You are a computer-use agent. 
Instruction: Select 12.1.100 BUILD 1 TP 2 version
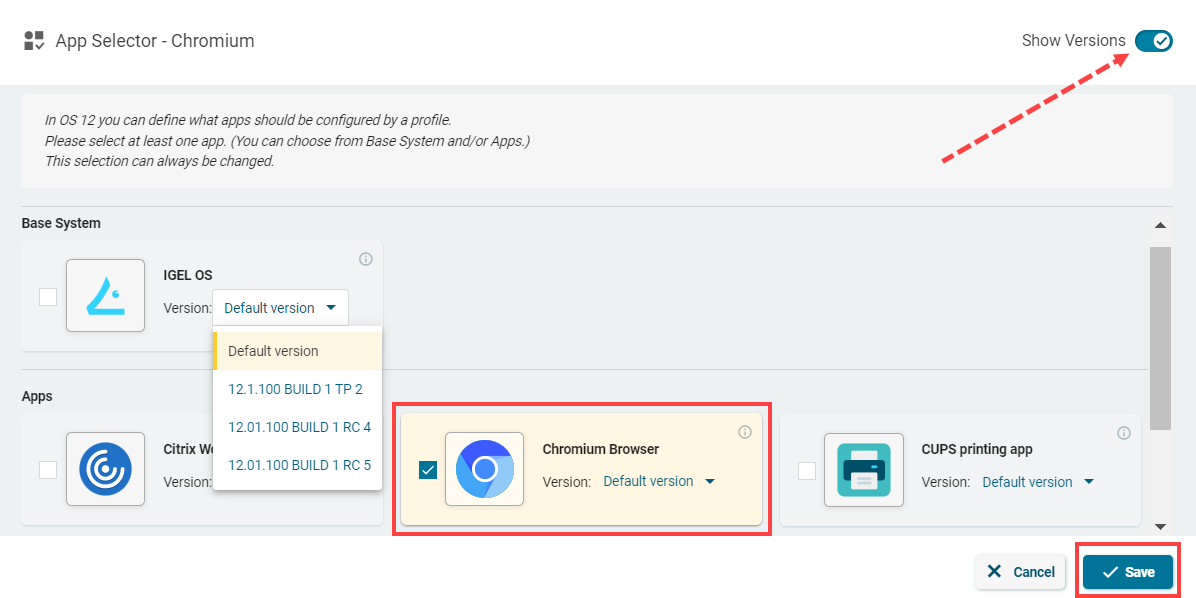point(295,389)
